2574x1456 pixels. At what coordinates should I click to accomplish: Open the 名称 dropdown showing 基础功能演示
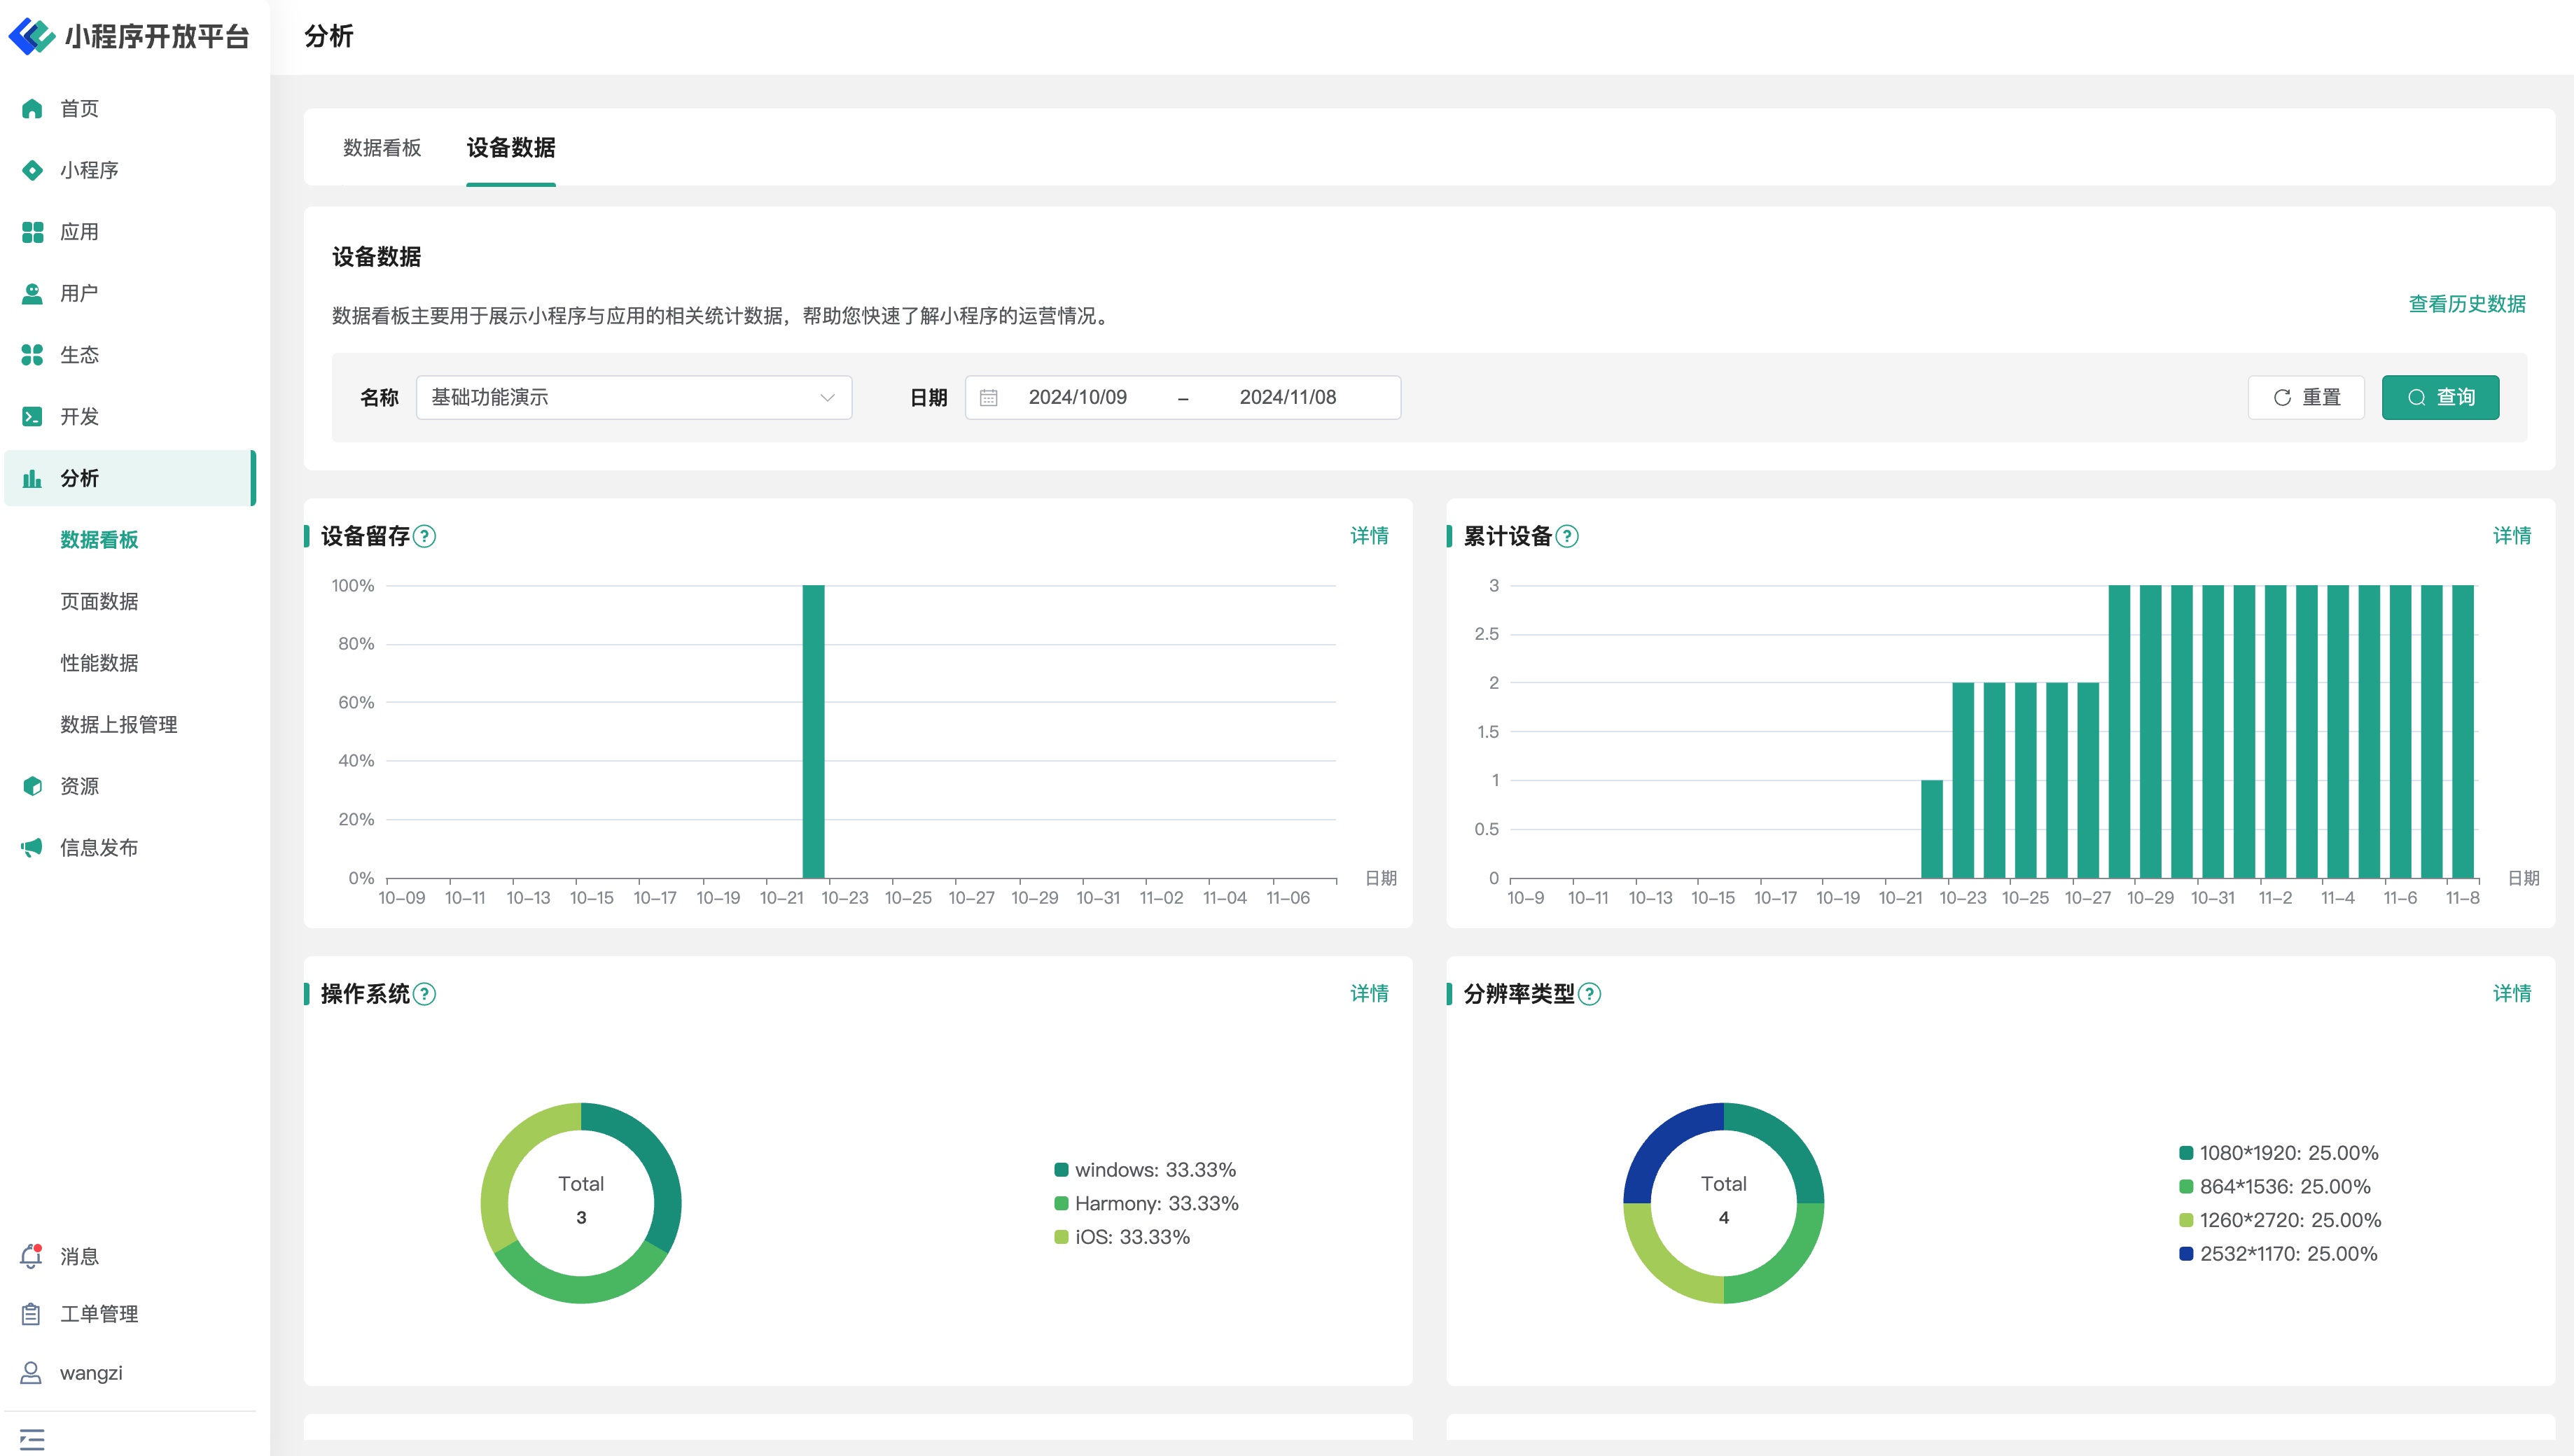click(633, 398)
